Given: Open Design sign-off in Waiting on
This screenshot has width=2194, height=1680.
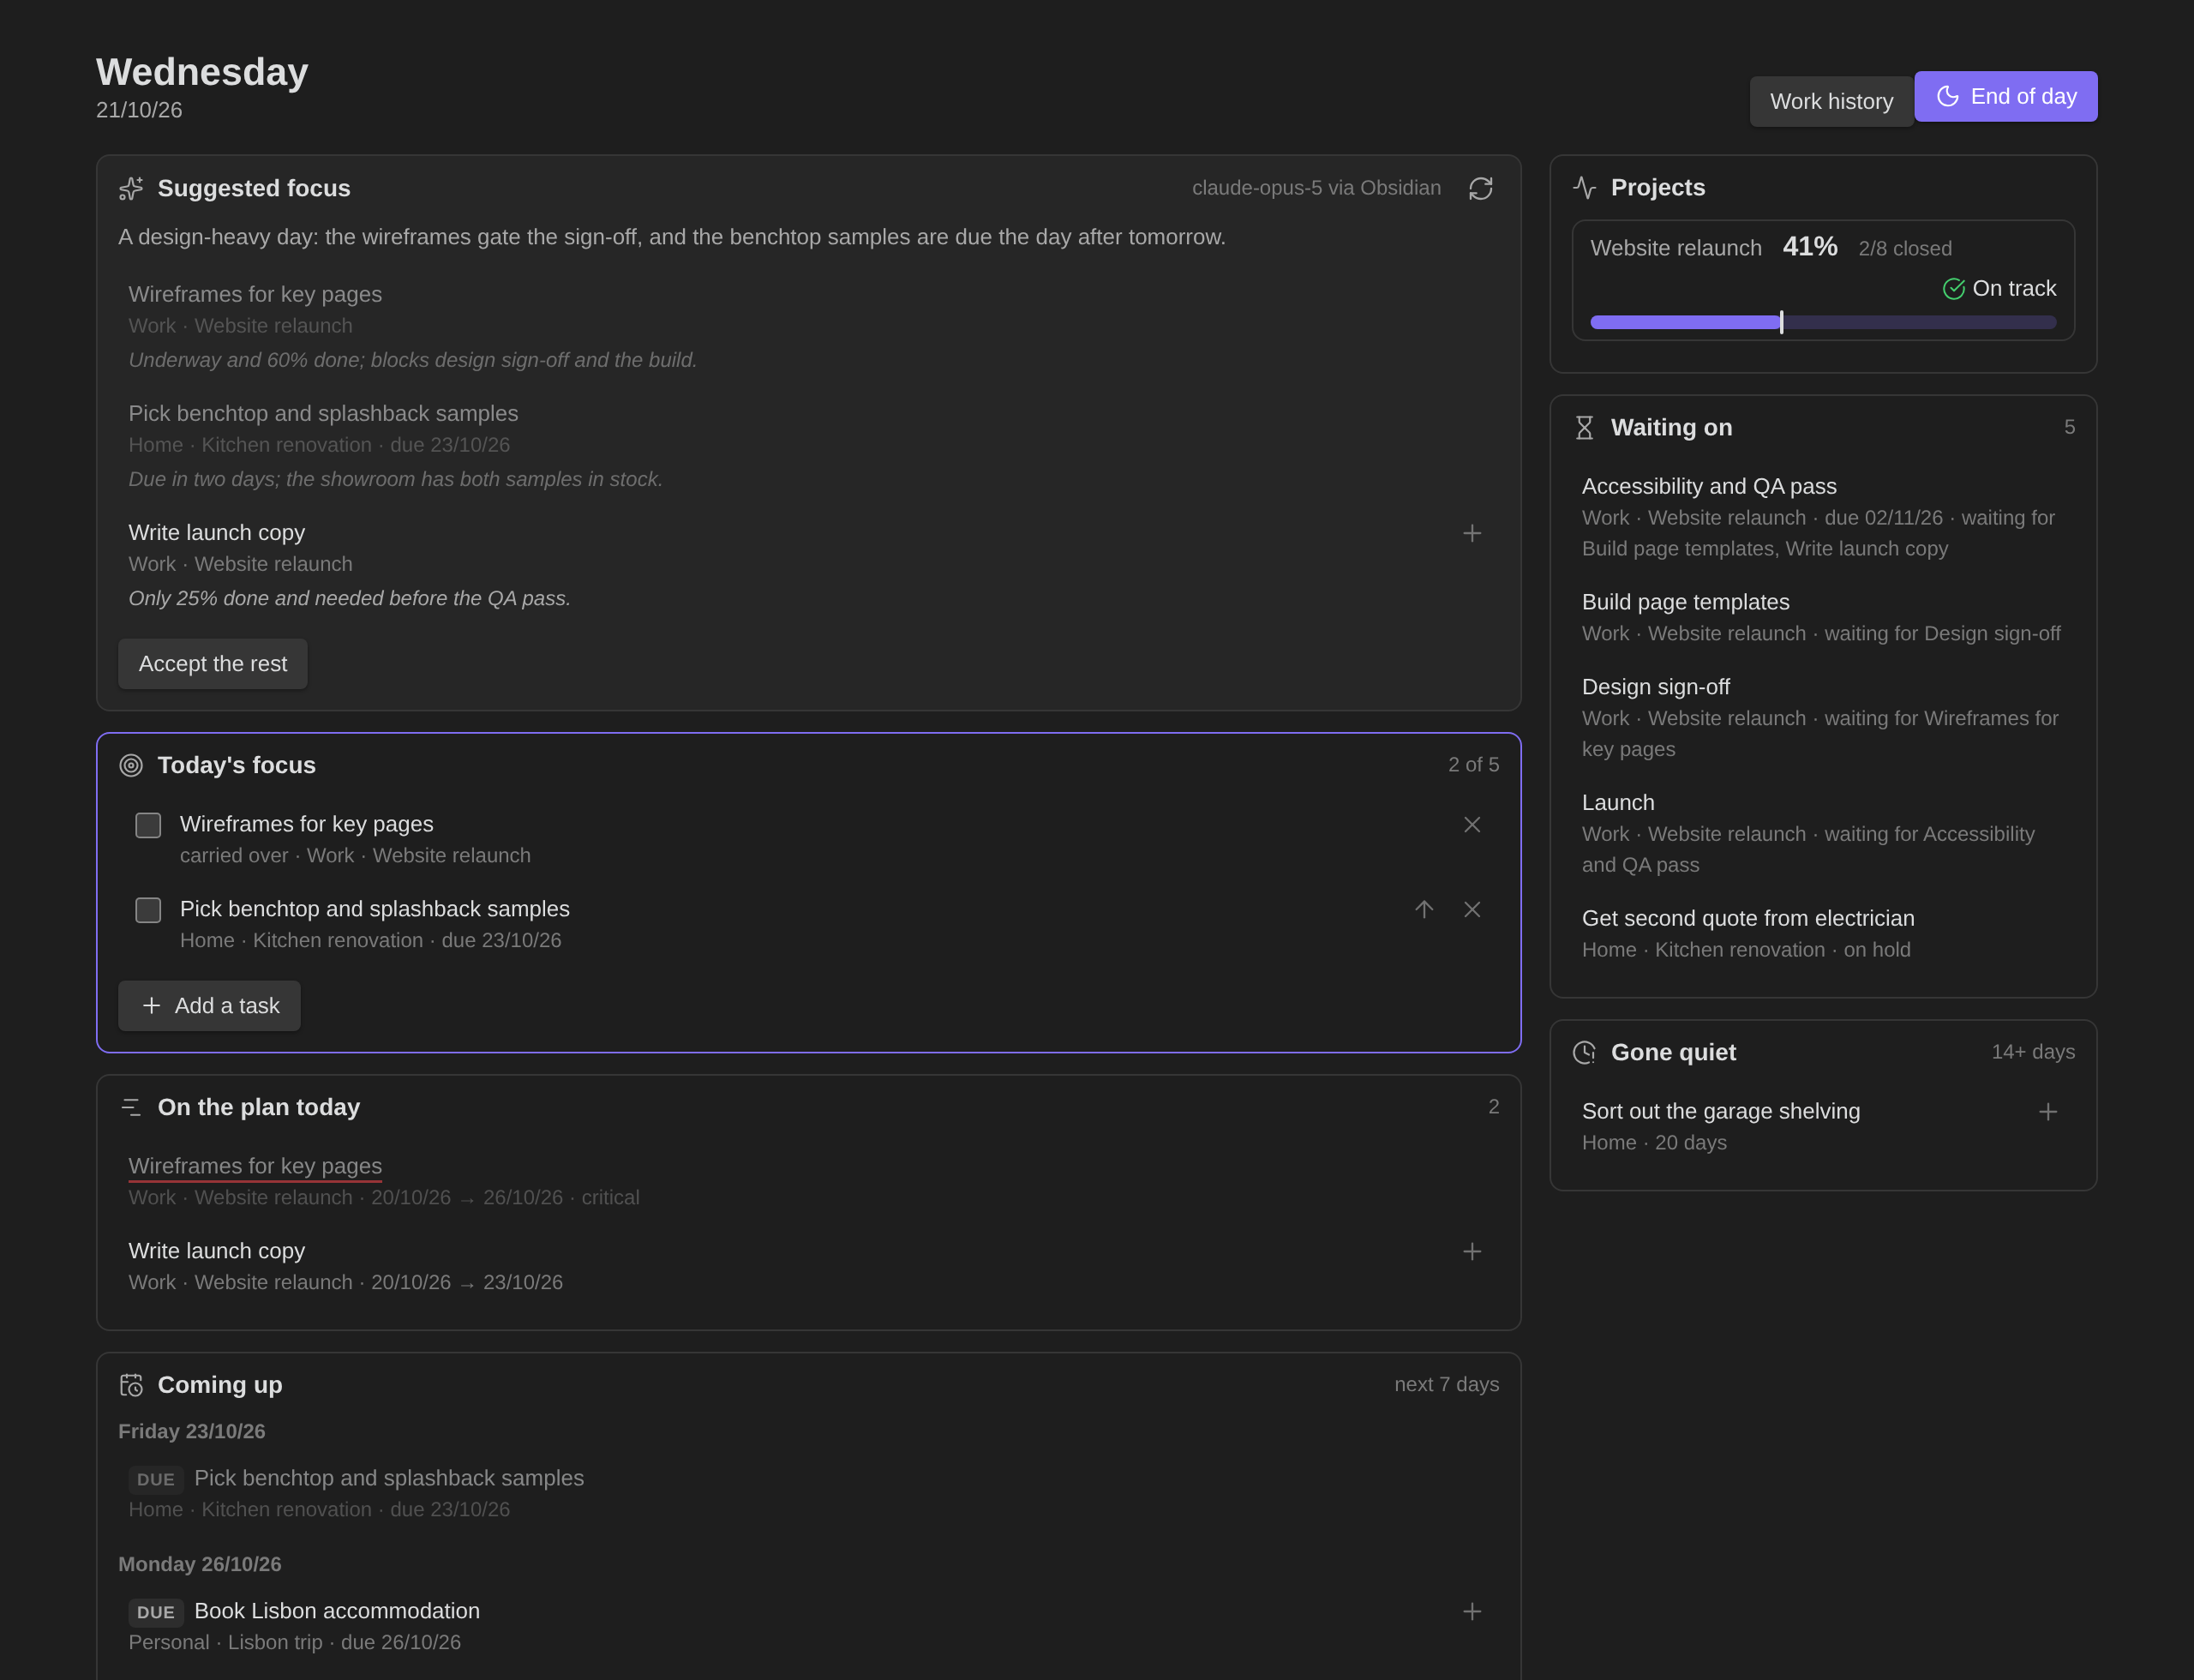Looking at the screenshot, I should coord(1656,687).
